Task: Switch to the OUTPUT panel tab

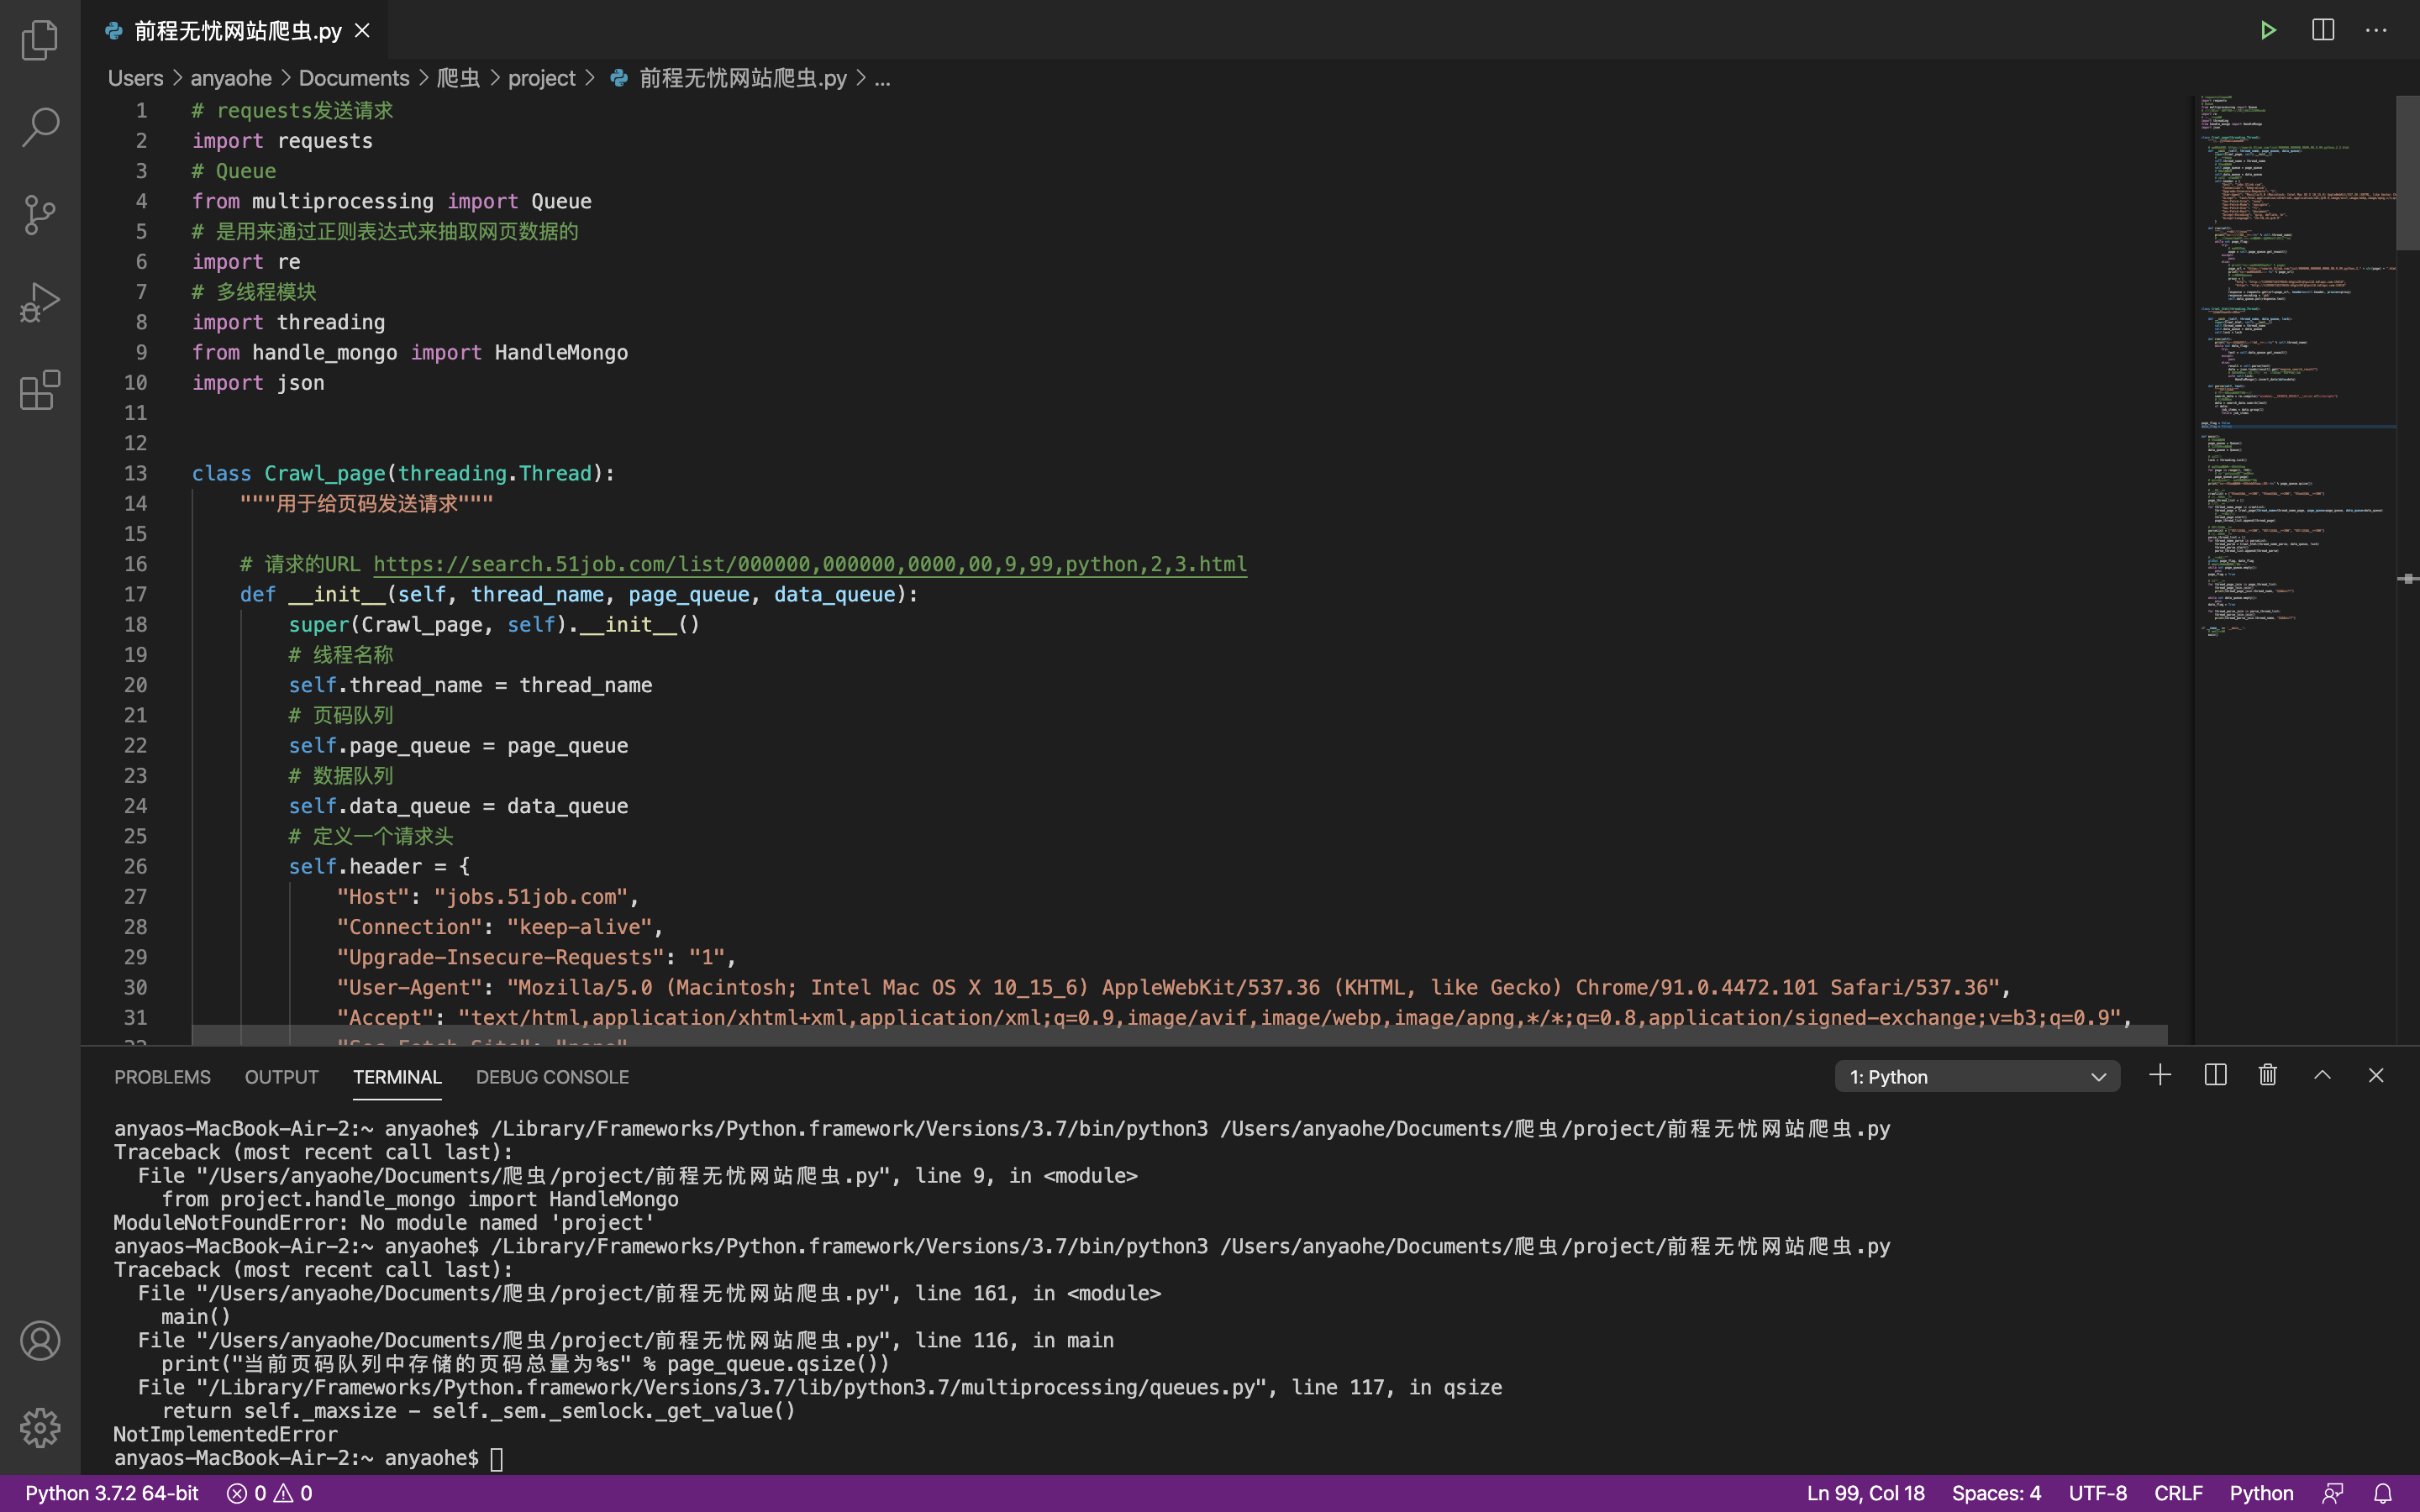Action: click(x=282, y=1077)
